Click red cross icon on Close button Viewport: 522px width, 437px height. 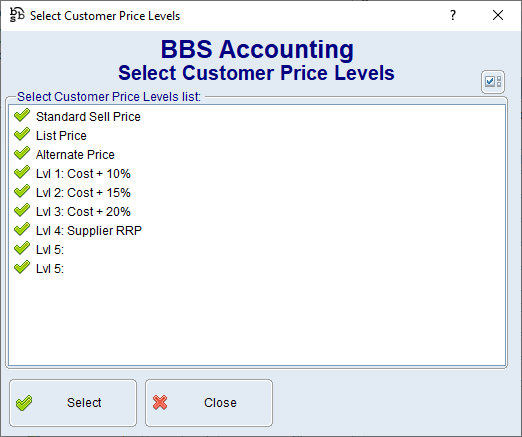tap(160, 402)
